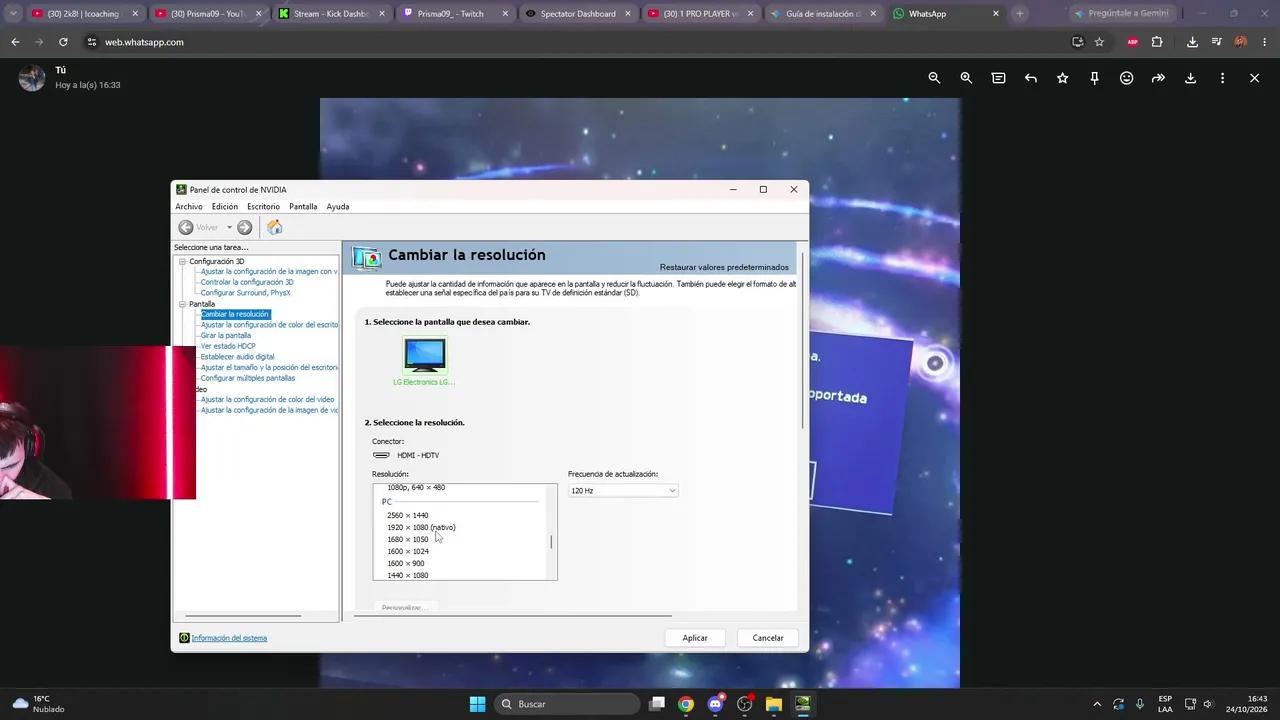Click the Aplicar button
This screenshot has height=720, width=1280.
click(695, 638)
